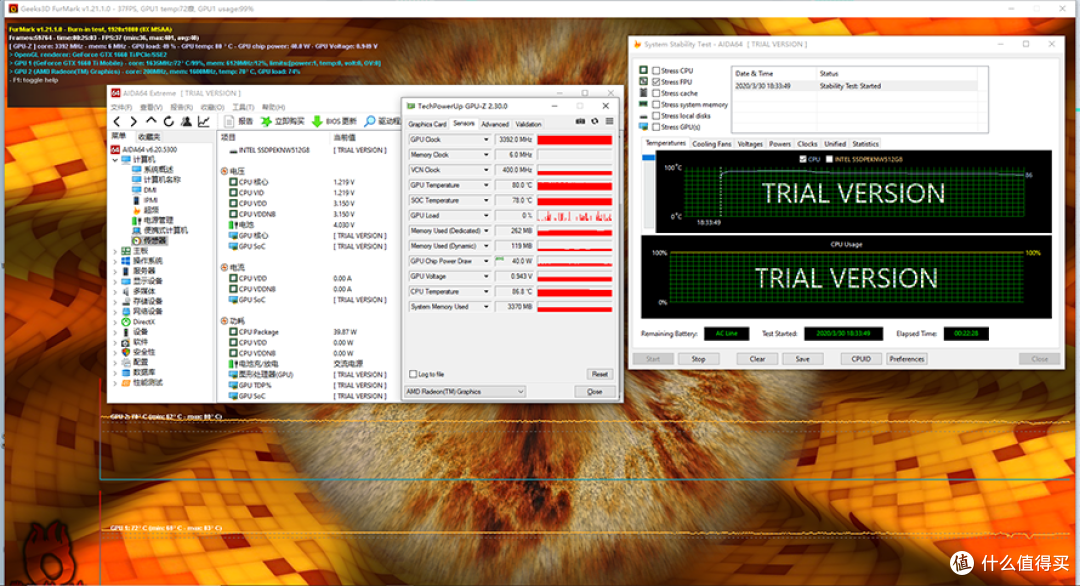Click the GPU Temperature red sensor graph
1080x586 pixels.
coord(574,185)
